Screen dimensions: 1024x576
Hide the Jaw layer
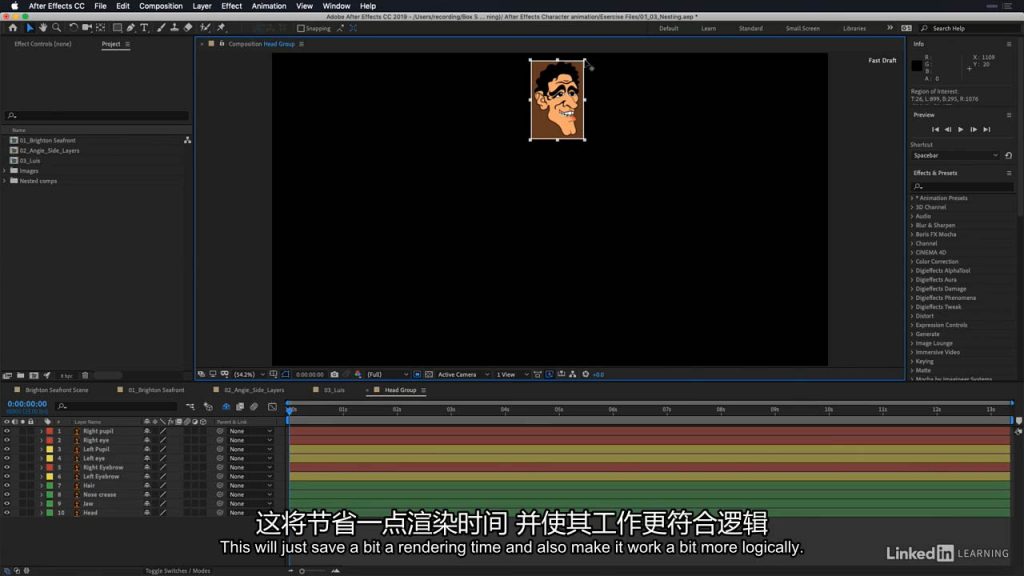(7, 504)
